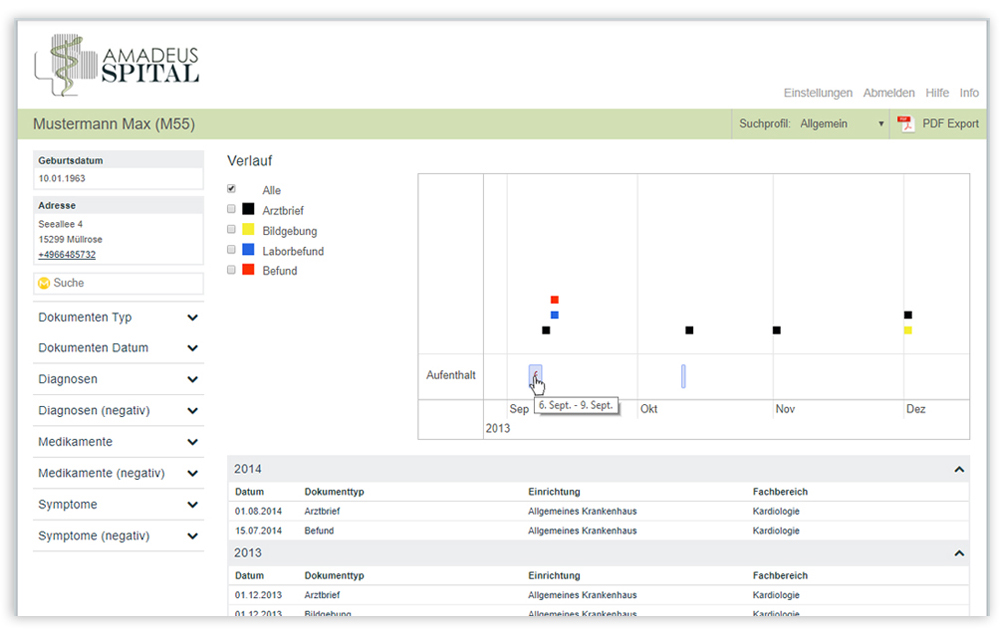Uncheck the Alle checkbox
Viewport: 1002px width, 636px height.
tap(232, 189)
